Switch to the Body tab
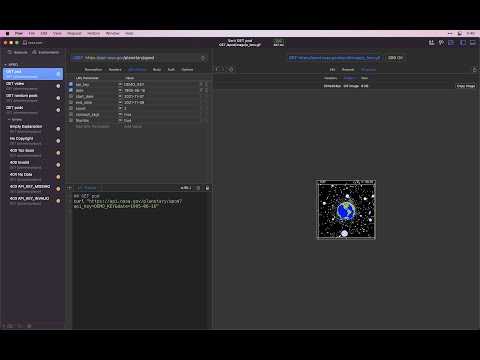The image size is (480, 360). (157, 70)
